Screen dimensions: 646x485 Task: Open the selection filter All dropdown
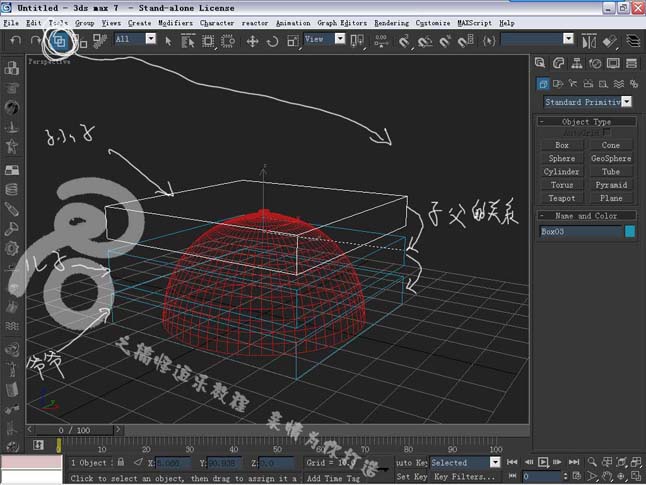[x=151, y=39]
